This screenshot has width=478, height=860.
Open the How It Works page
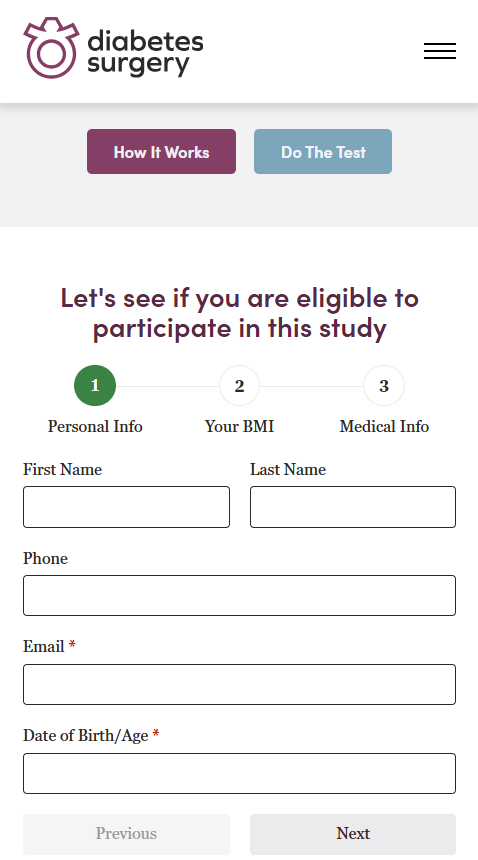161,152
